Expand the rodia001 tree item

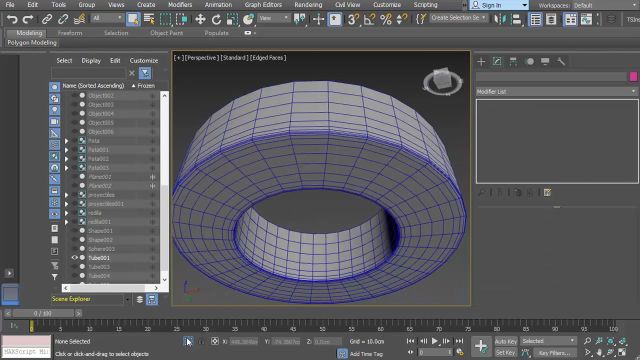pyautogui.click(x=67, y=222)
